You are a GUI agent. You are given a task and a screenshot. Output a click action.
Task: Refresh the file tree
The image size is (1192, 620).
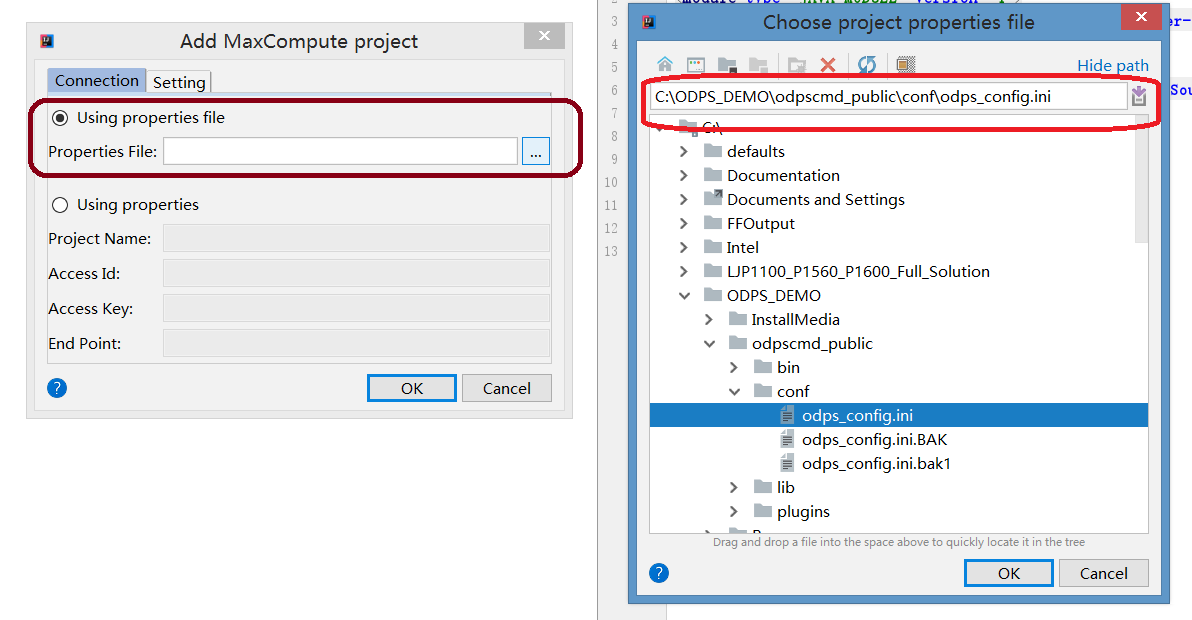[x=867, y=65]
